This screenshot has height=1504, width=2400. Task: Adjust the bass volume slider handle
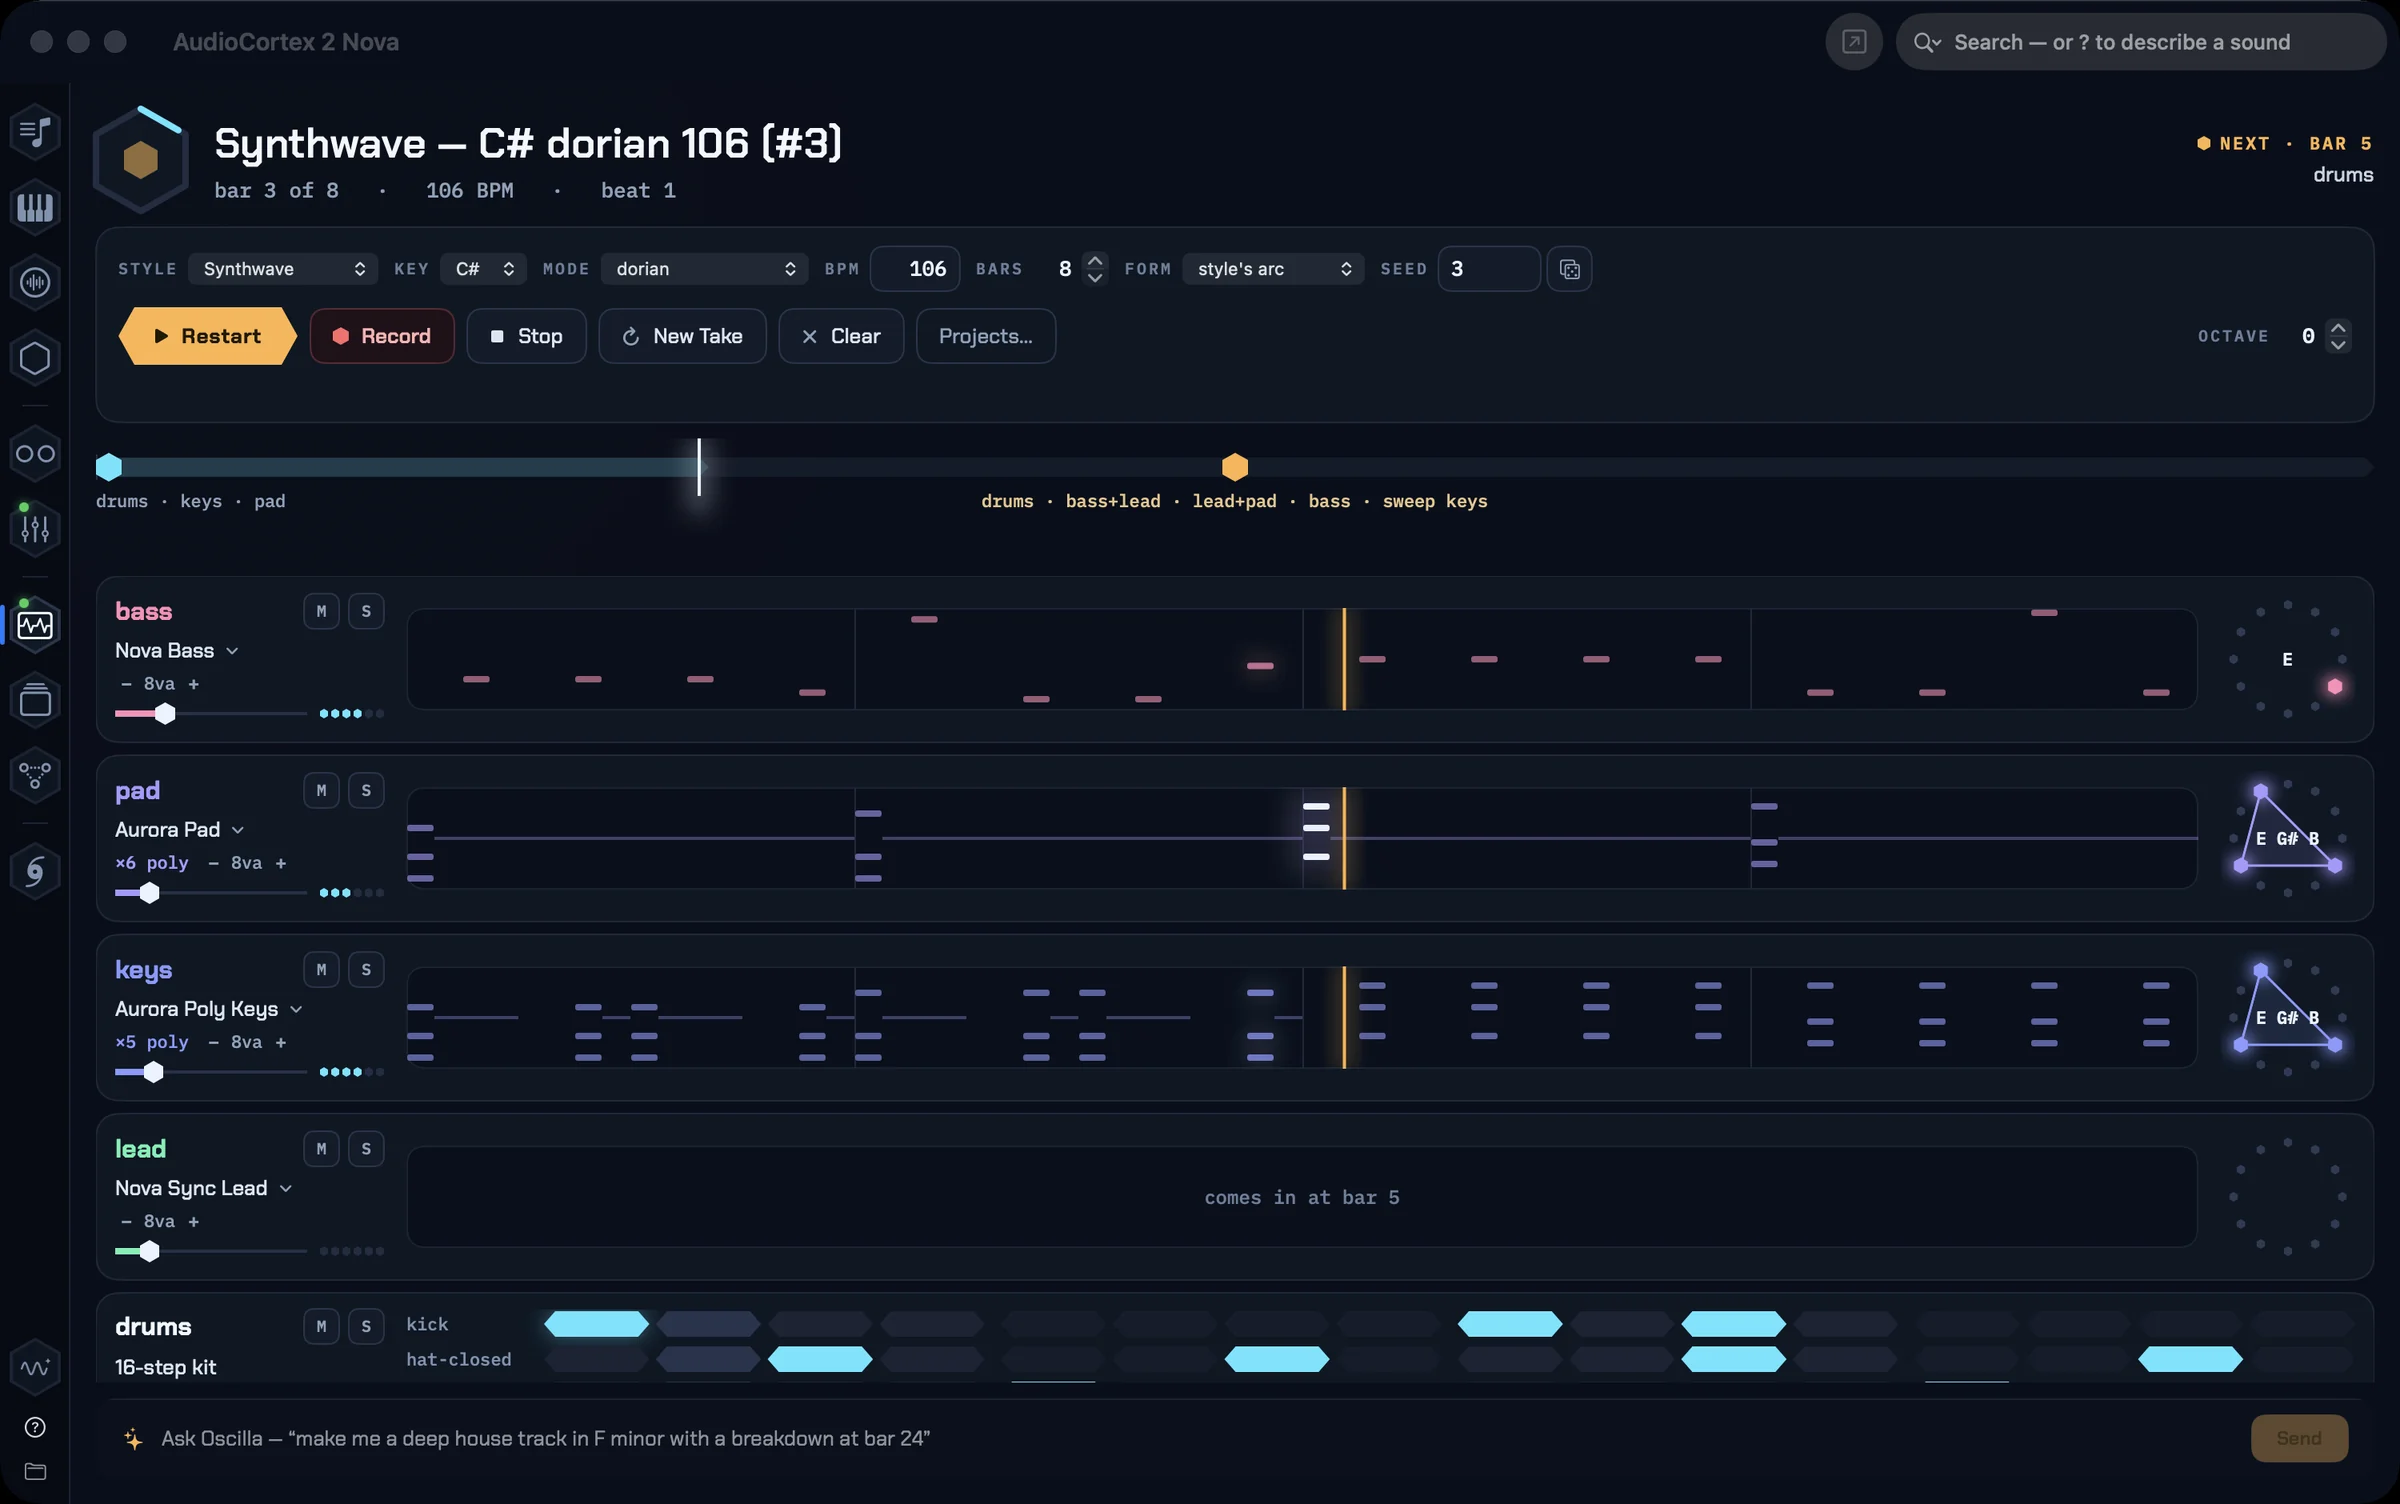click(165, 714)
